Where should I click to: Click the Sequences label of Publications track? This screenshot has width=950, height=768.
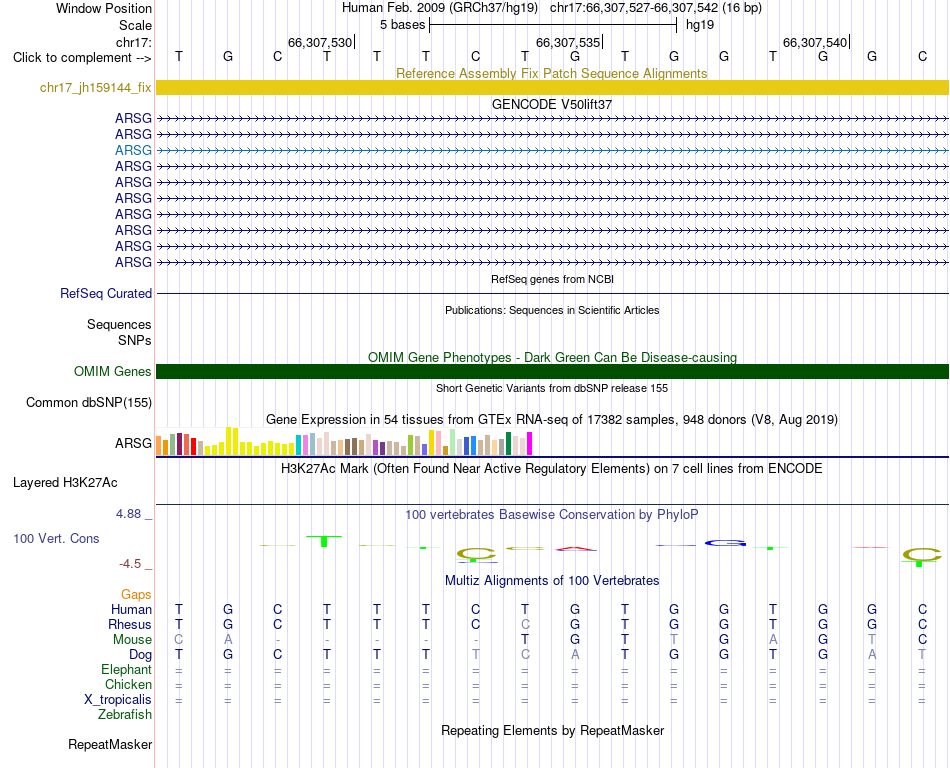pyautogui.click(x=119, y=325)
